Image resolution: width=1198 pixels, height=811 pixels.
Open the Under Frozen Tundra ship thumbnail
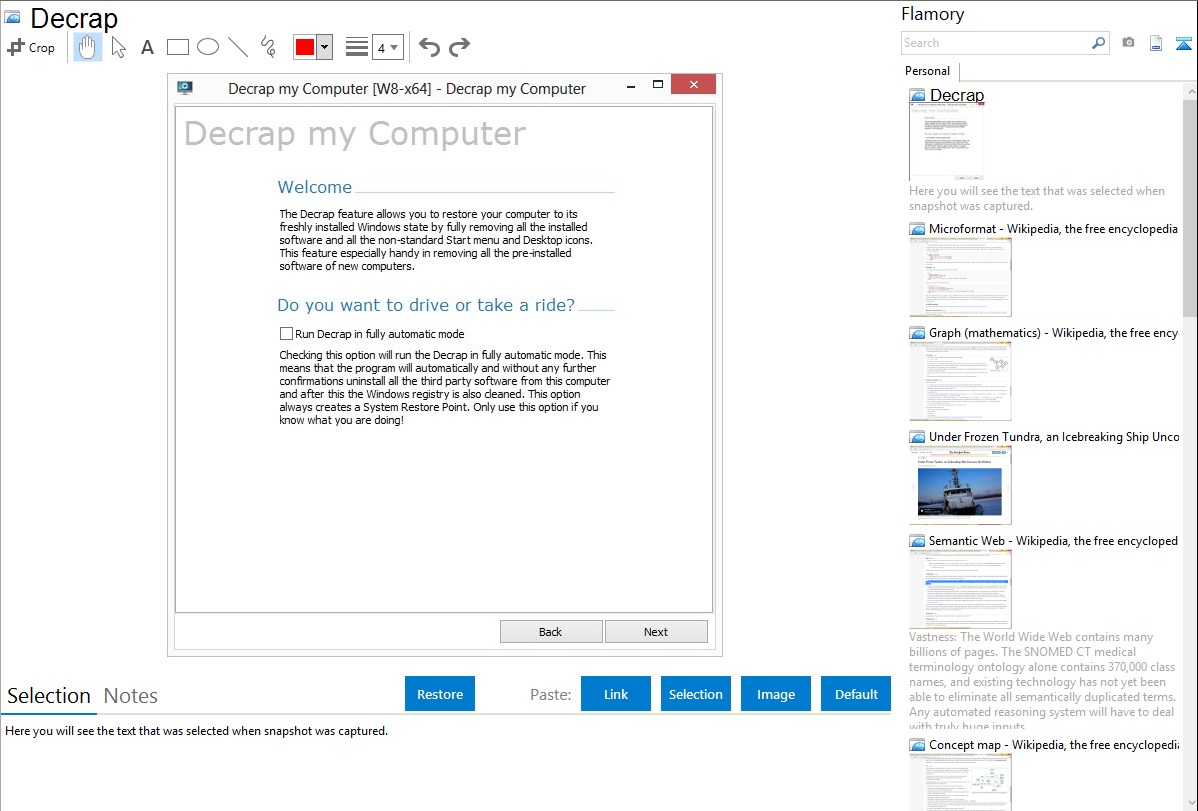point(960,485)
